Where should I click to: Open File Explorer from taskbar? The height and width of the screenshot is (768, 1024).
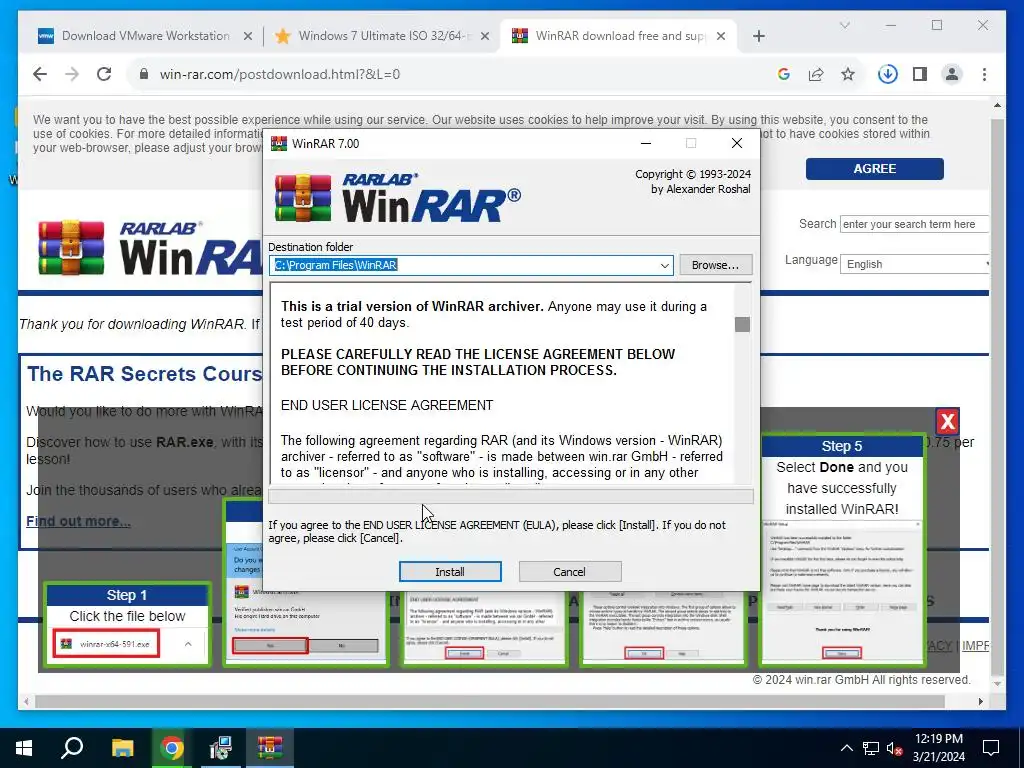[x=122, y=748]
